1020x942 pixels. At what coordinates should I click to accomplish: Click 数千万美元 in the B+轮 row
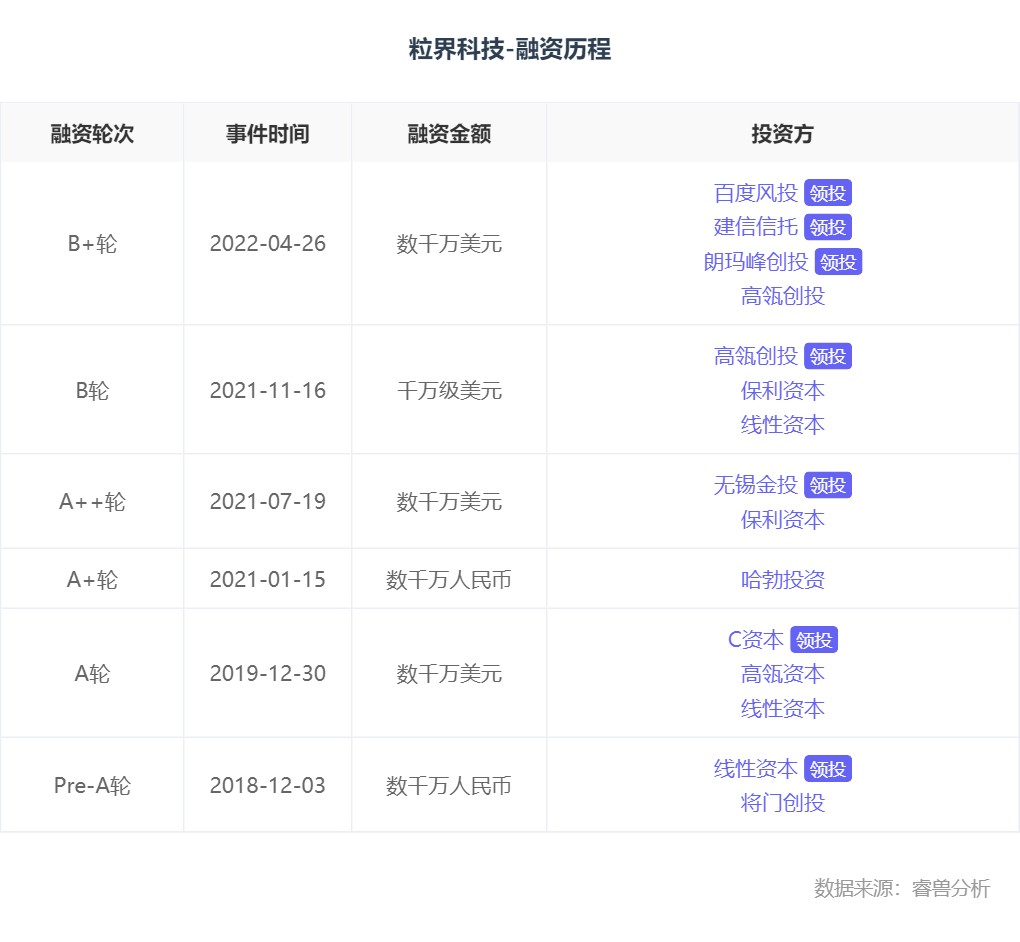[x=449, y=244]
